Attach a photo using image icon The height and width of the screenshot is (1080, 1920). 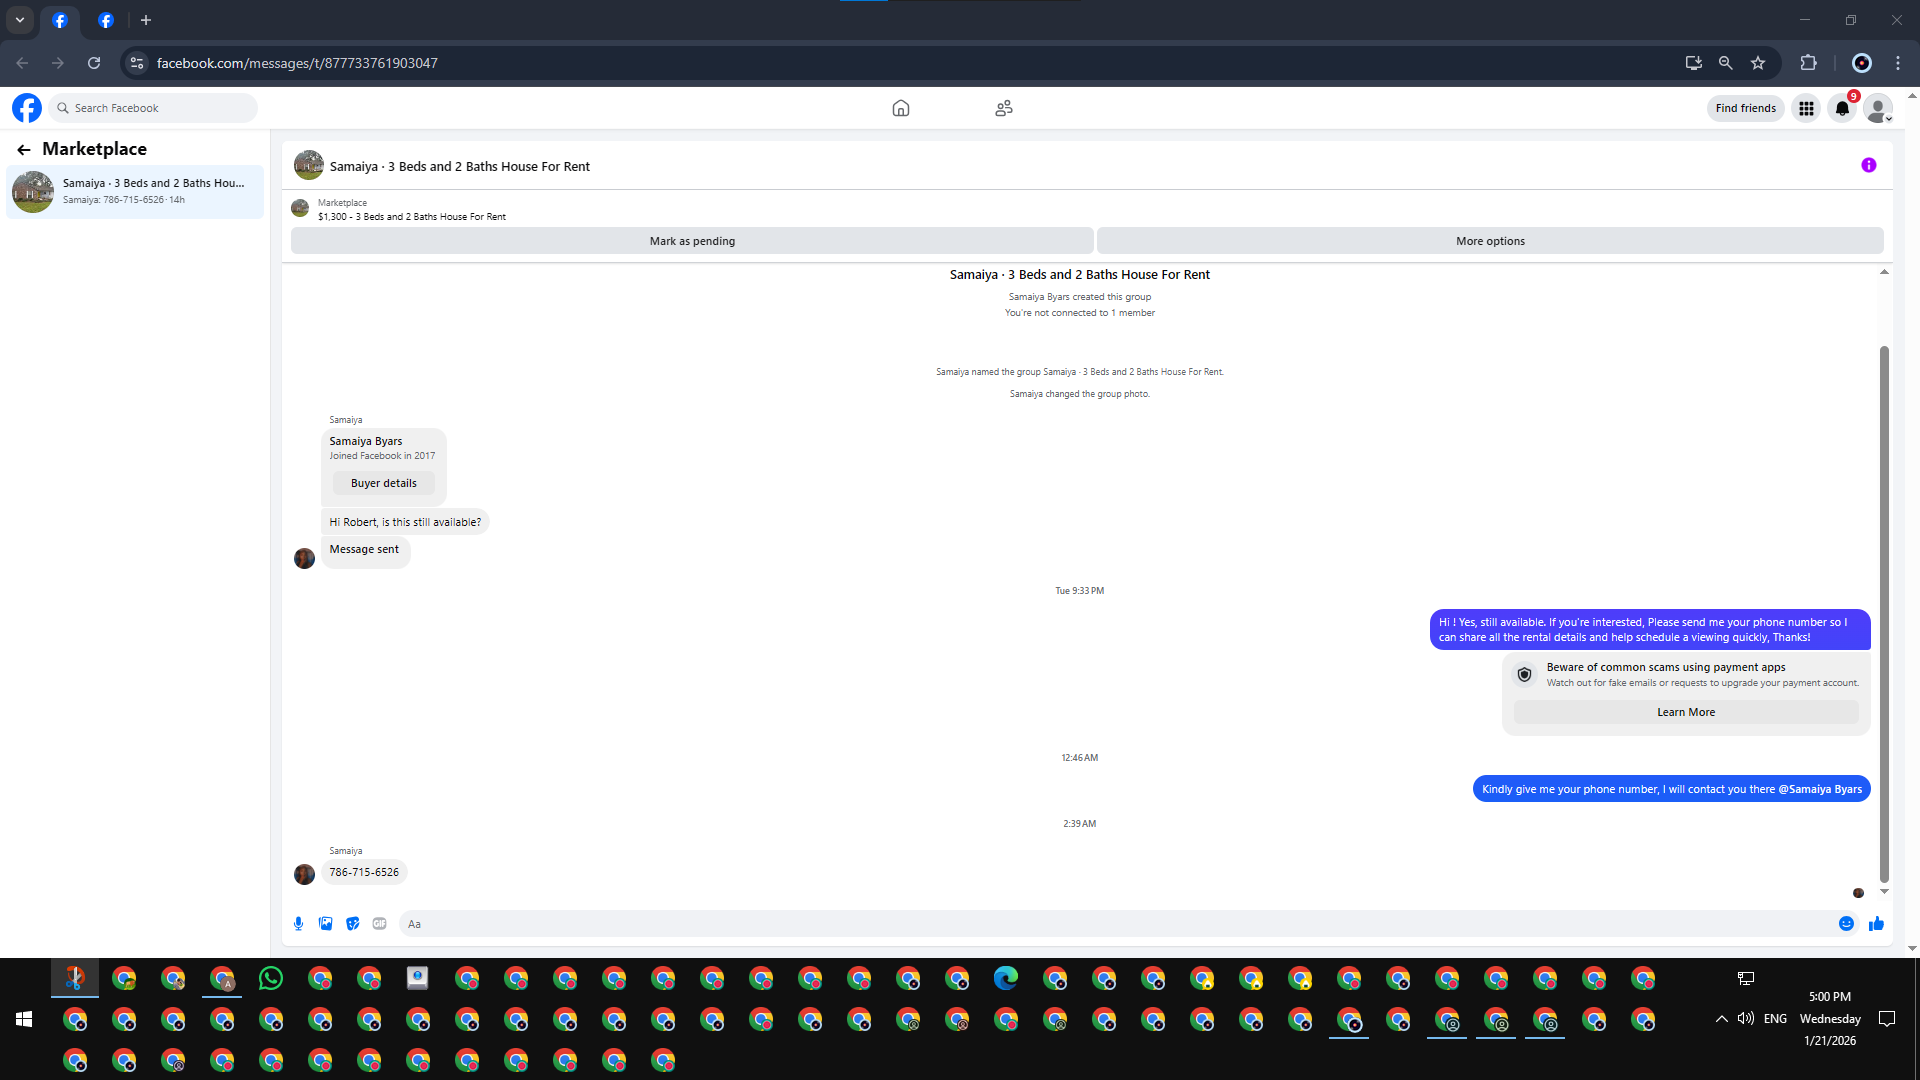pos(325,924)
